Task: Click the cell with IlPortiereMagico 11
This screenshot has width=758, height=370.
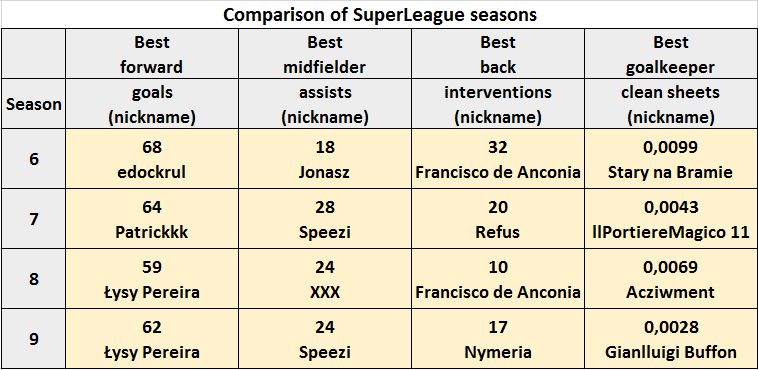Action: [671, 219]
